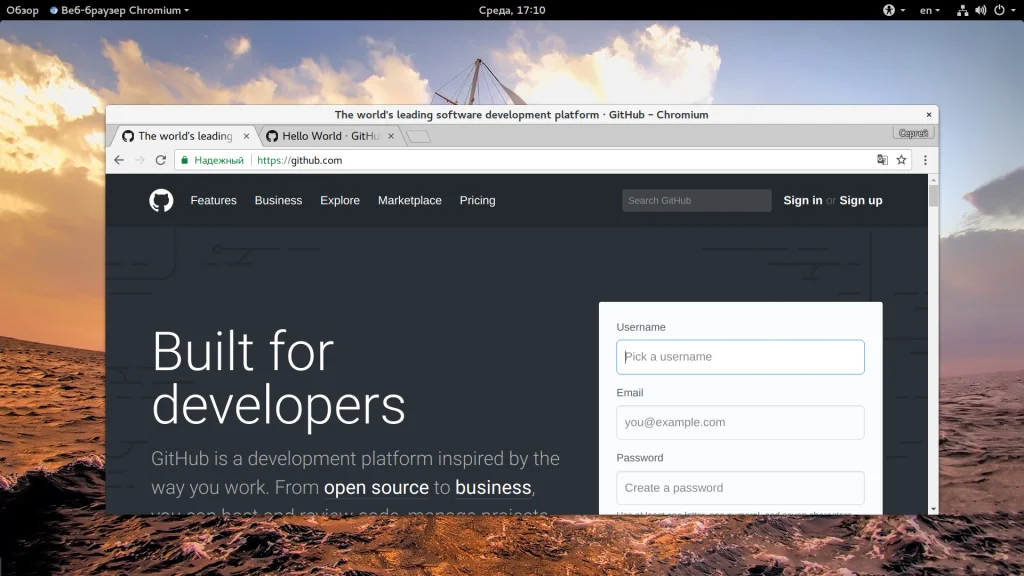The image size is (1024, 576).
Task: Reload the page with the refresh icon
Action: click(x=160, y=160)
